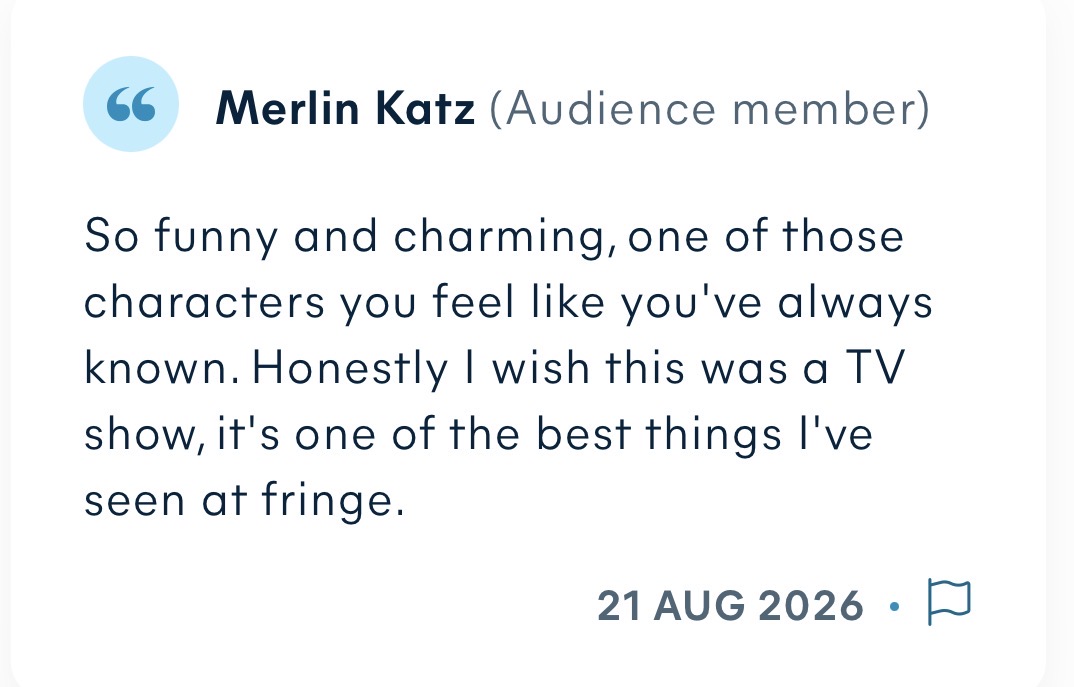
Task: Click the line starting "known. Honestly I wish"
Action: click(495, 369)
